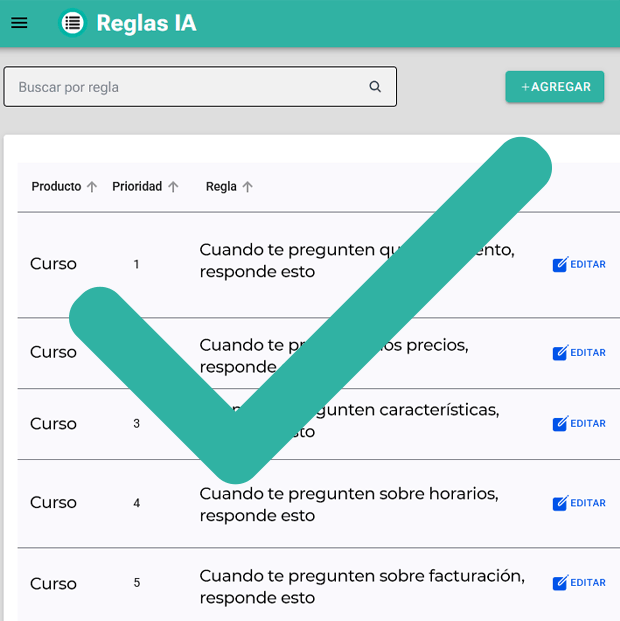The image size is (620, 621).
Task: Toggle sort arrow next to Producto
Action: 92,187
